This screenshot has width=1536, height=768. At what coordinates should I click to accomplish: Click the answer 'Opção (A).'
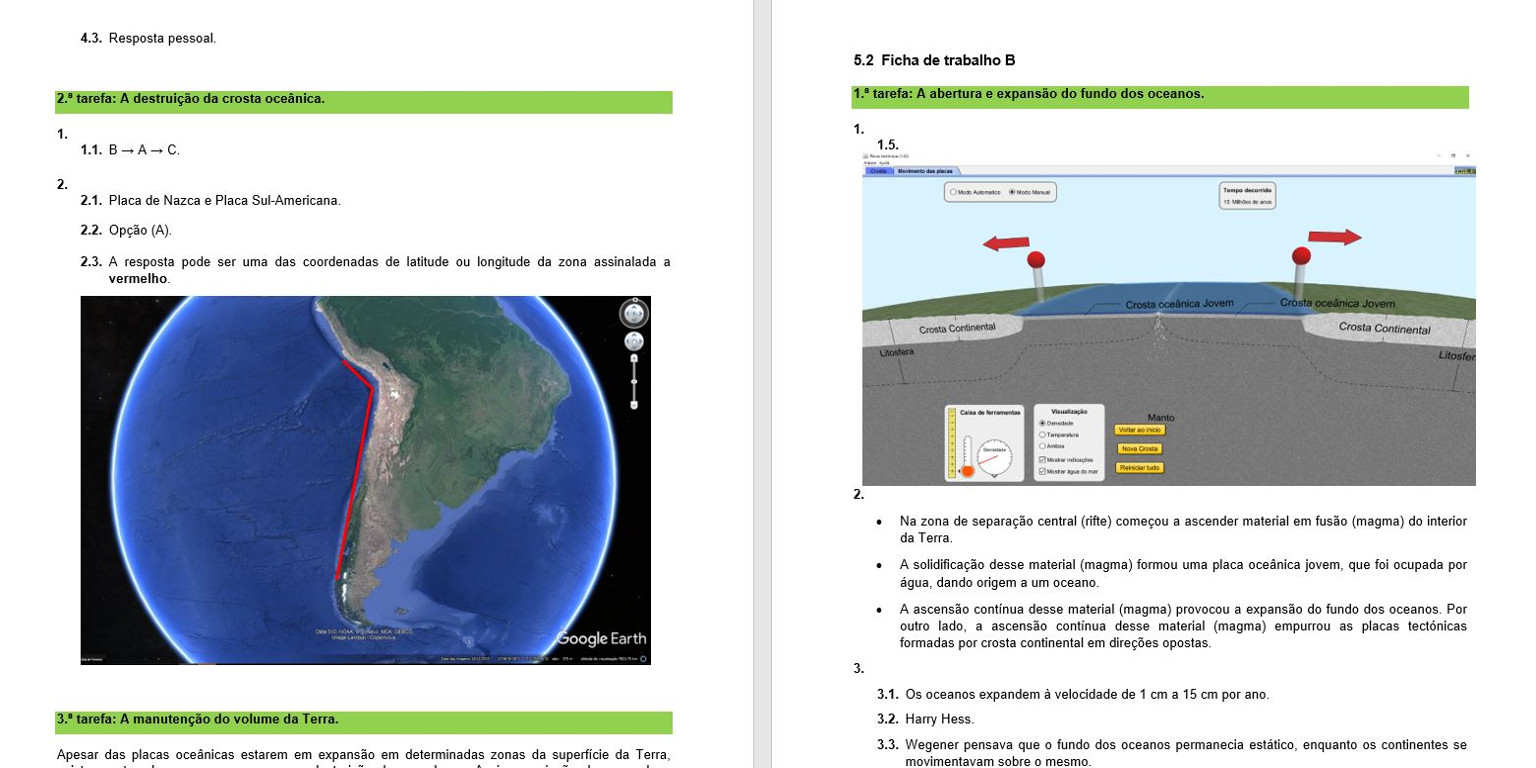click(x=140, y=231)
